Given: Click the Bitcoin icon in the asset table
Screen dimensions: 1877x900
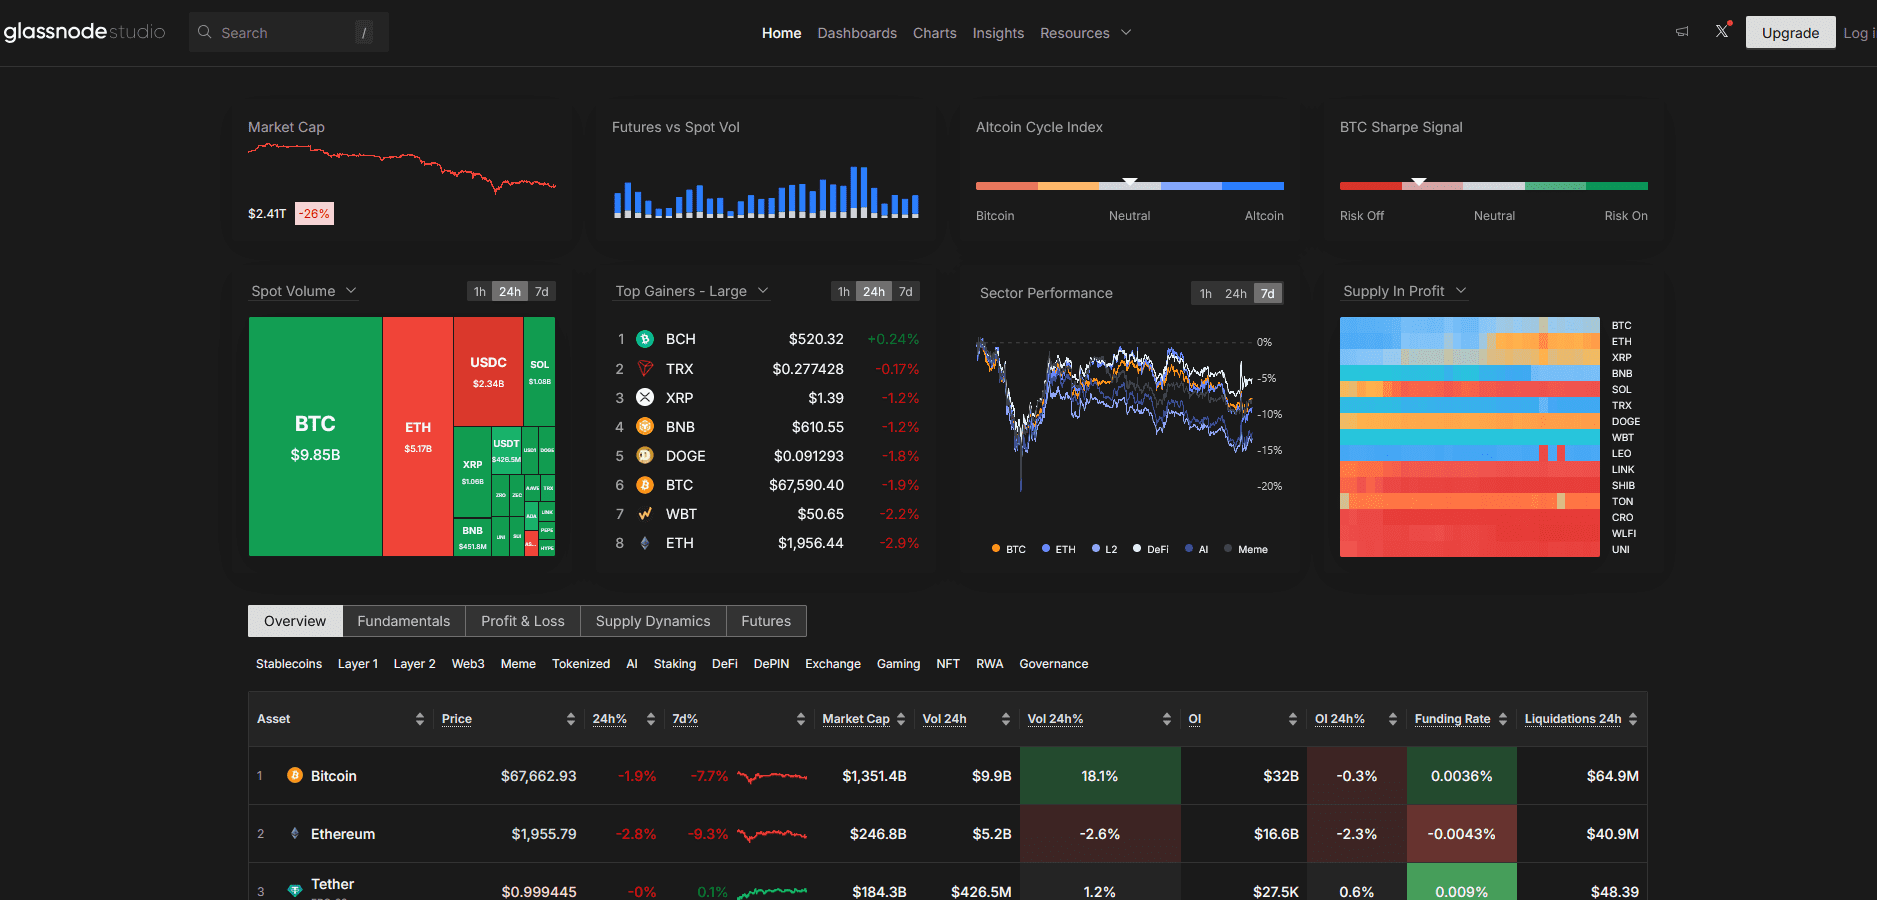Looking at the screenshot, I should tap(294, 775).
